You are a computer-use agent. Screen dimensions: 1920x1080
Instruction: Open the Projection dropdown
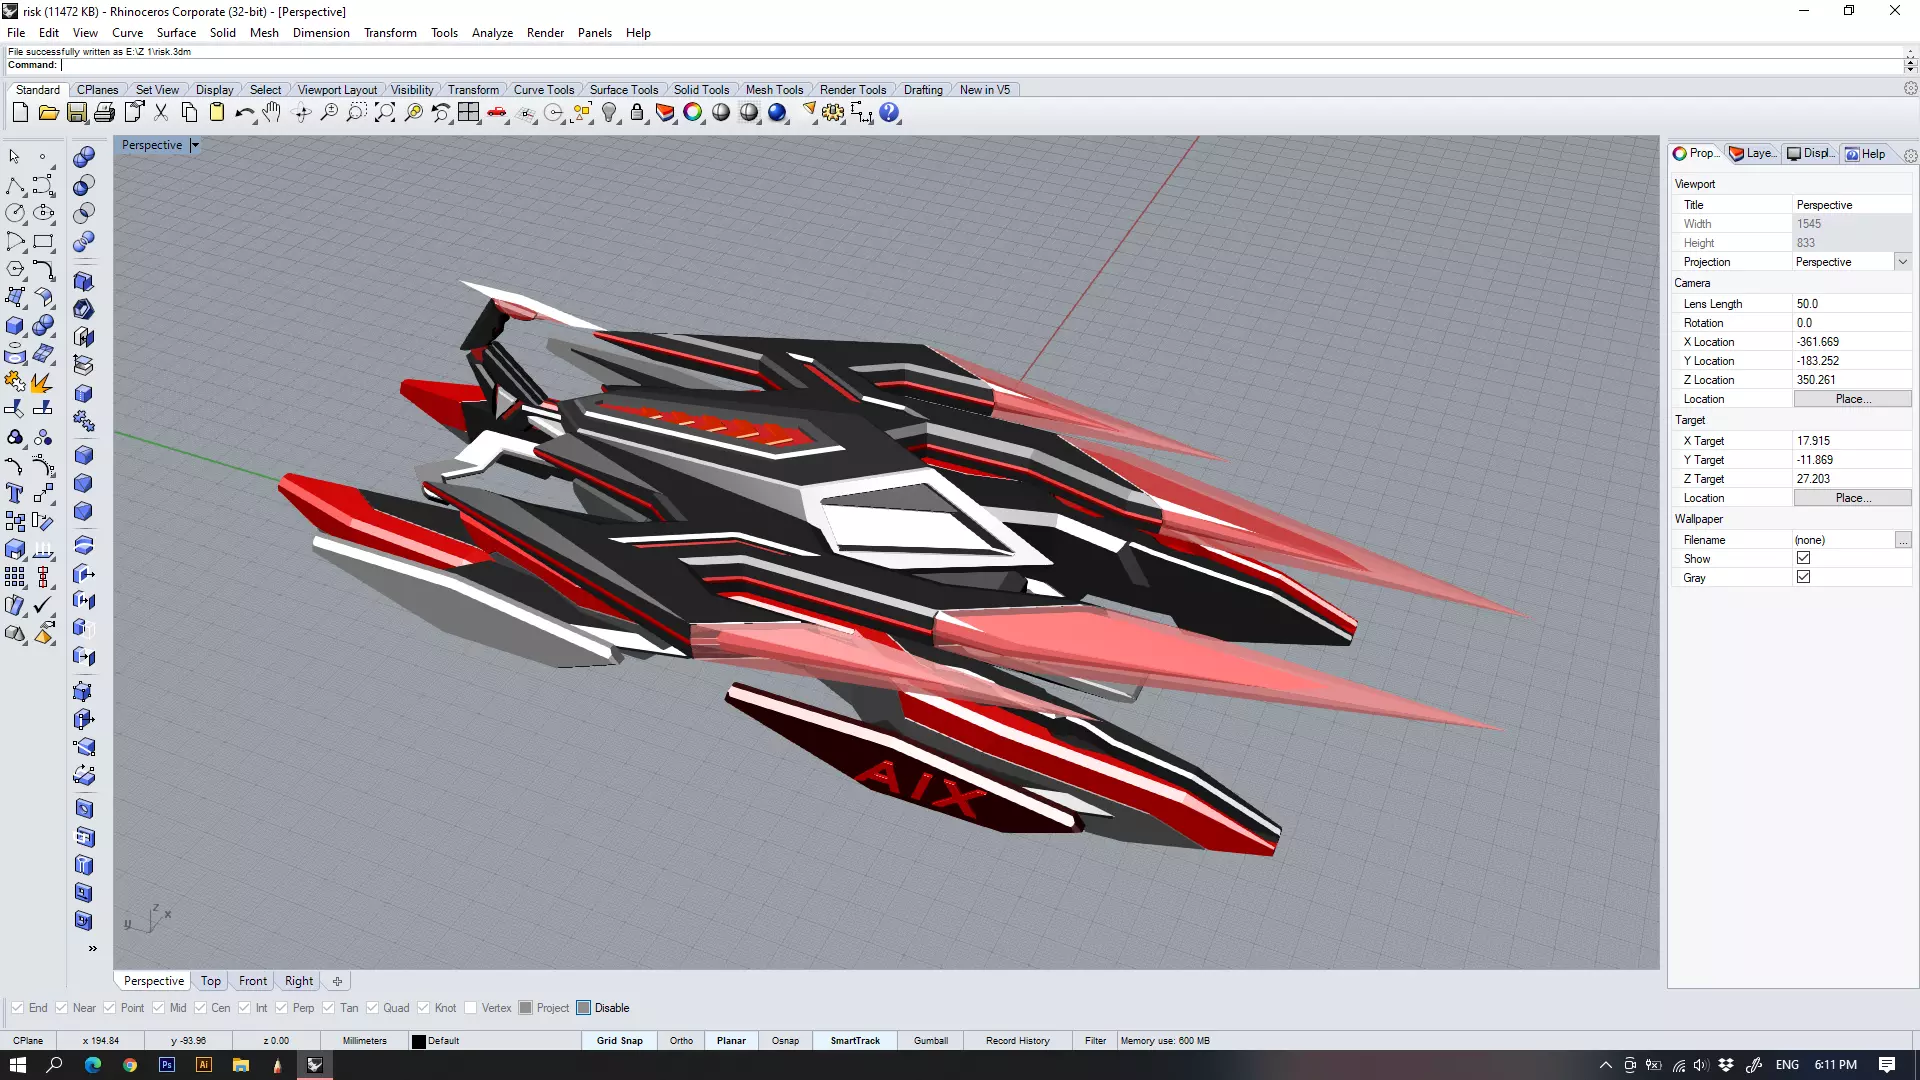pyautogui.click(x=1902, y=262)
